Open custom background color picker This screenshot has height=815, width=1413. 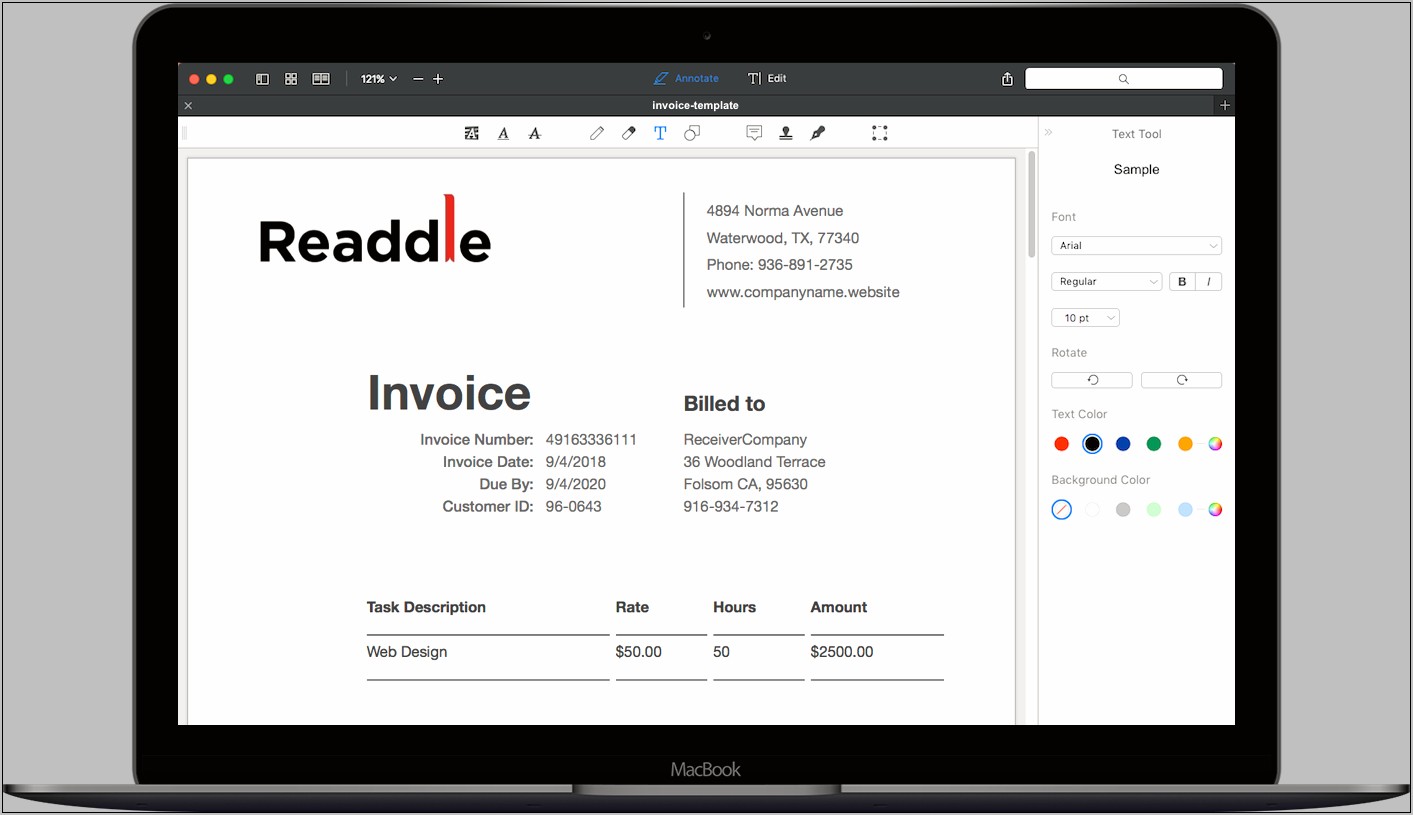pos(1215,510)
